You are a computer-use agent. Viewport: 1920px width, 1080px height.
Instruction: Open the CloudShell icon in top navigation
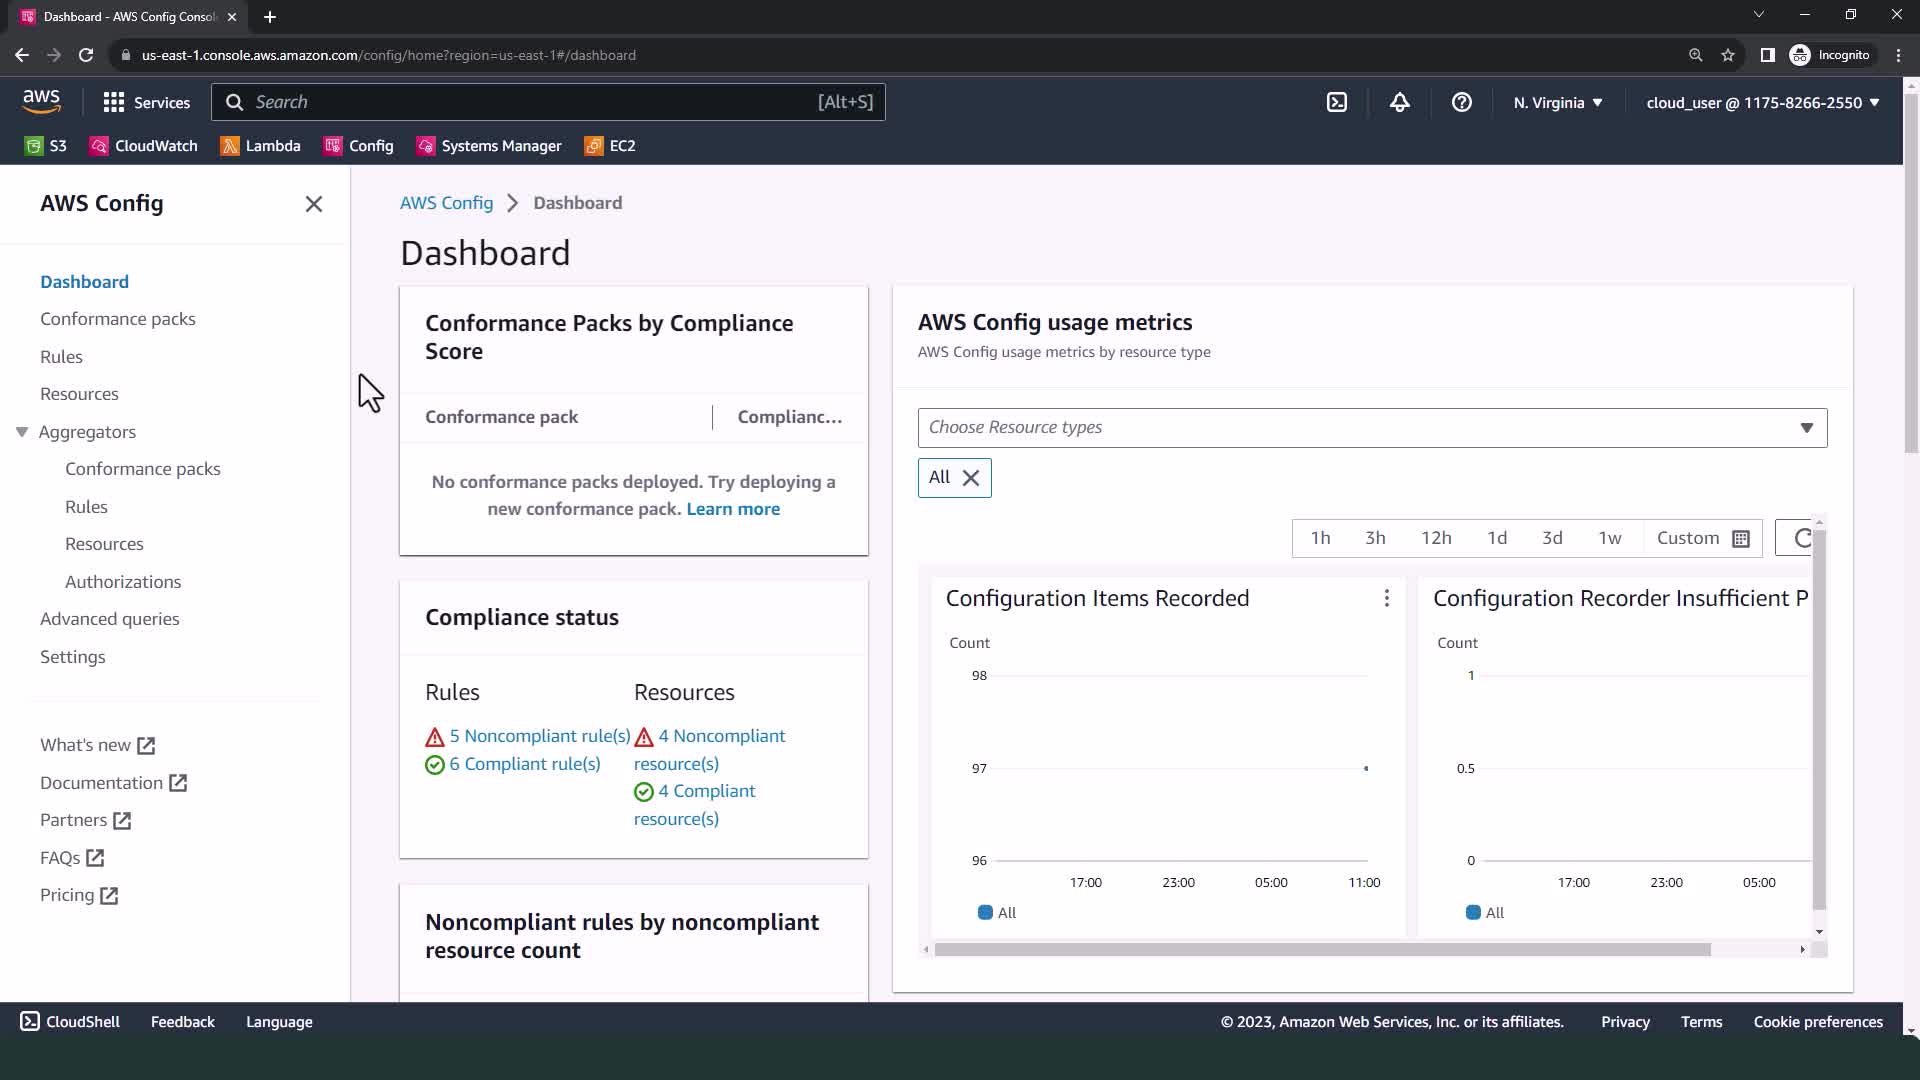1337,102
